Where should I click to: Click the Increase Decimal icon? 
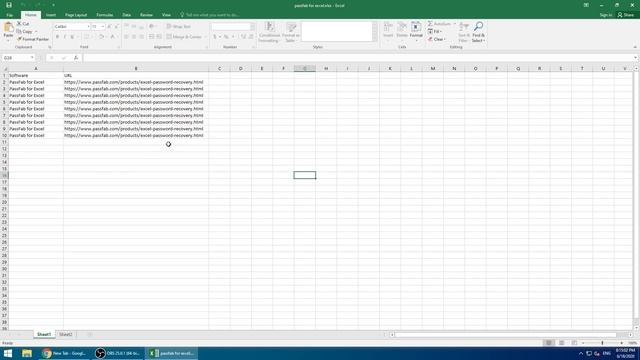(x=243, y=37)
